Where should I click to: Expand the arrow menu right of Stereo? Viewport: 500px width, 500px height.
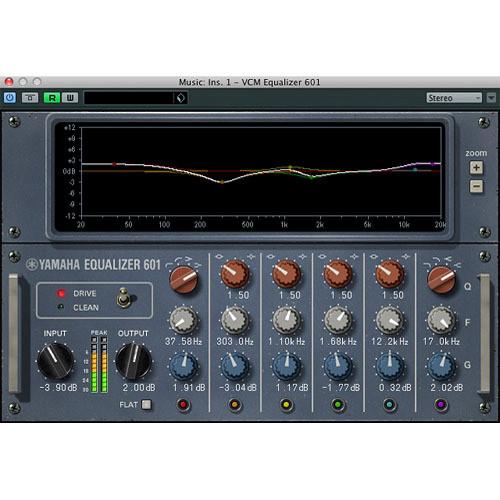coord(491,98)
